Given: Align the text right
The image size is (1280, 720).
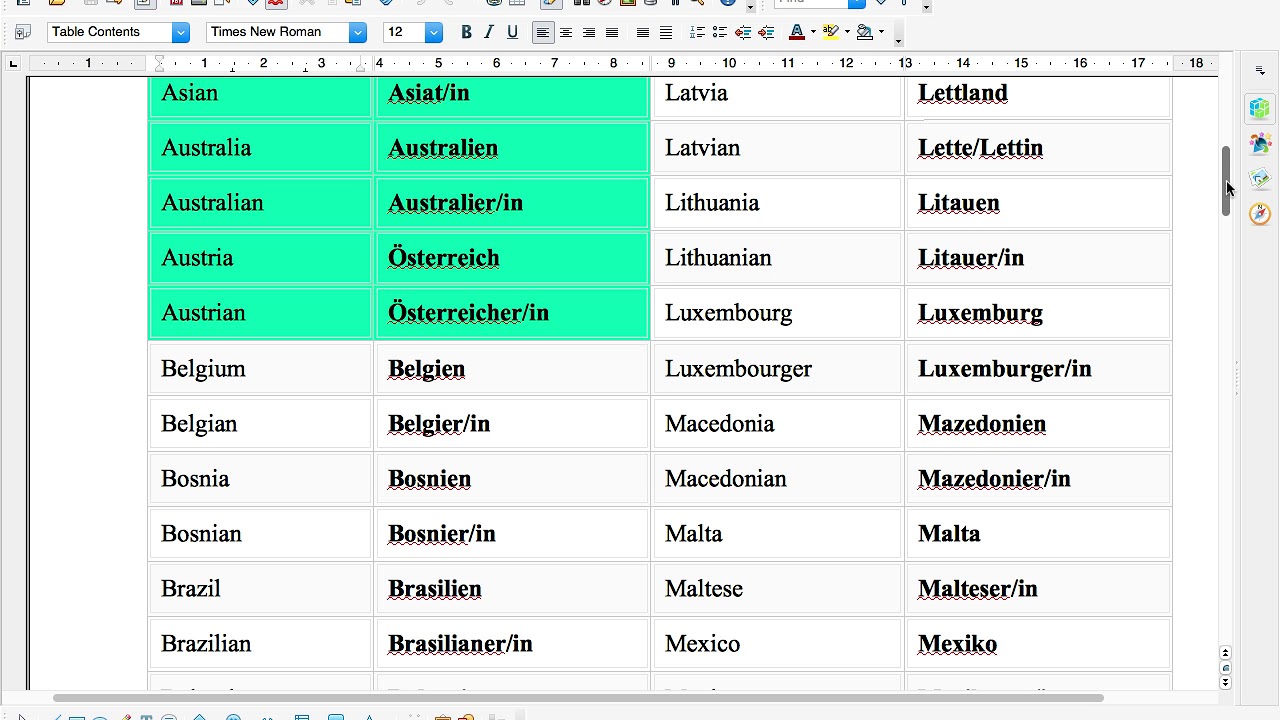Looking at the screenshot, I should tap(589, 33).
